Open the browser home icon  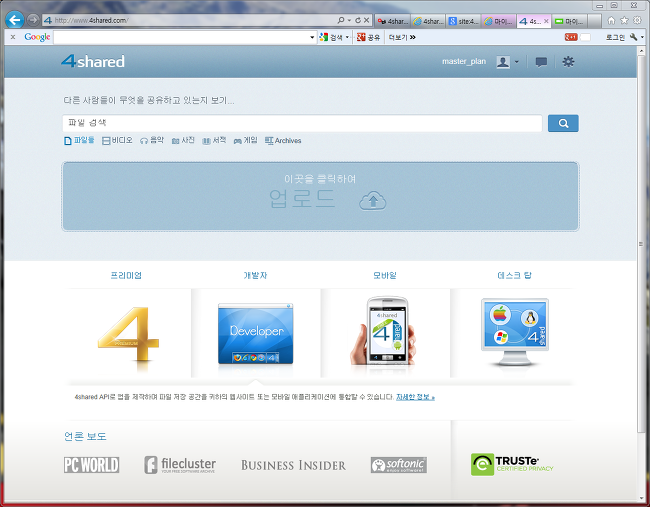[x=611, y=20]
